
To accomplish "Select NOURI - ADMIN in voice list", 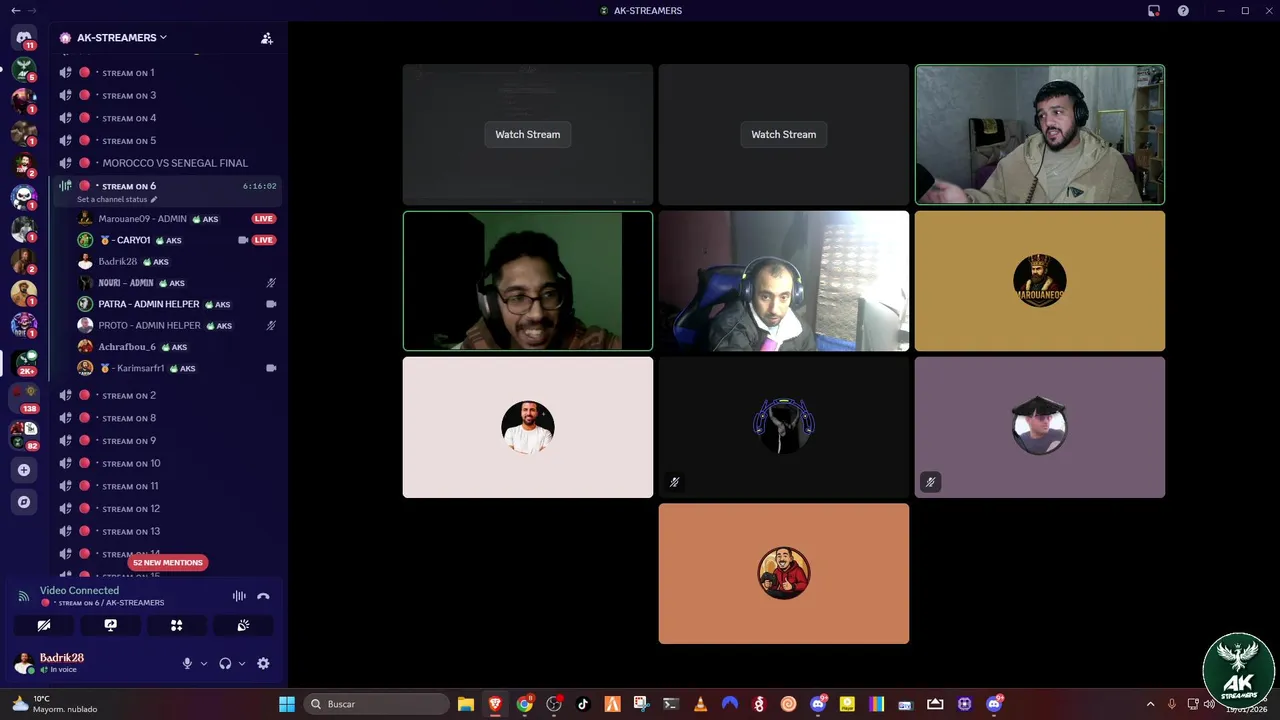I will point(176,283).
